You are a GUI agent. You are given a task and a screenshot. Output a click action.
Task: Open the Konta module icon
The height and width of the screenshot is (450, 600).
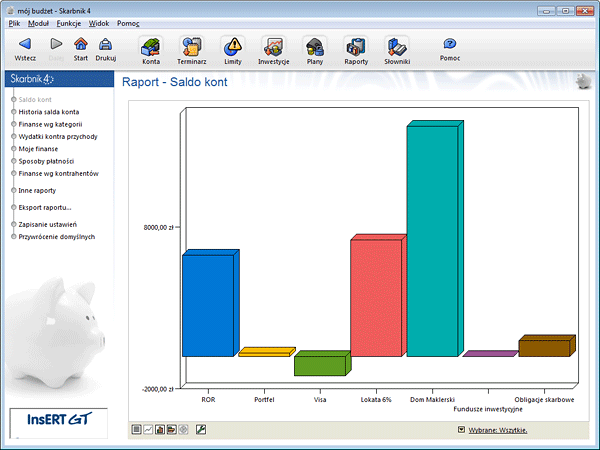(x=151, y=46)
